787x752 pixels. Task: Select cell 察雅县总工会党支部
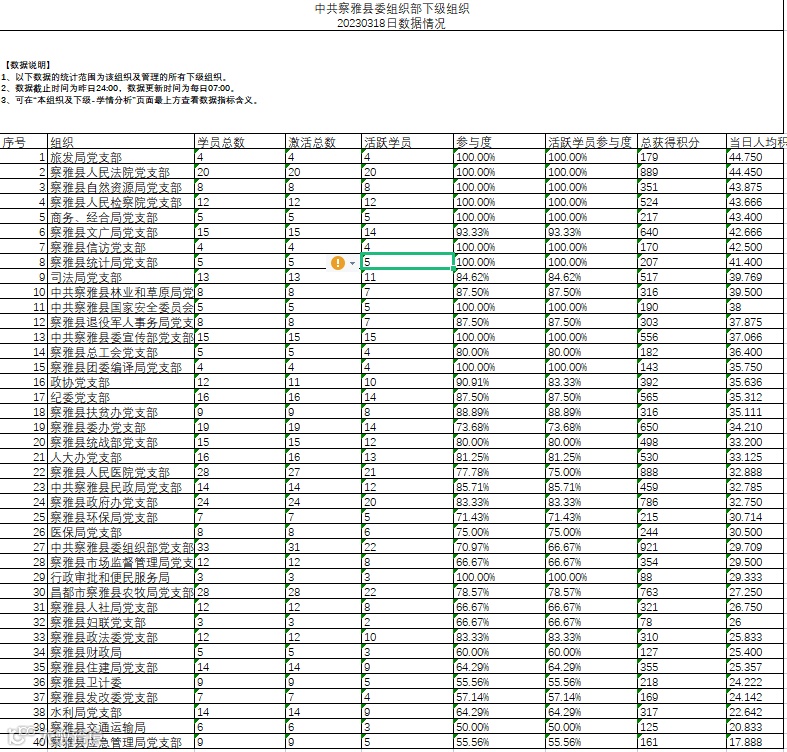[121, 352]
